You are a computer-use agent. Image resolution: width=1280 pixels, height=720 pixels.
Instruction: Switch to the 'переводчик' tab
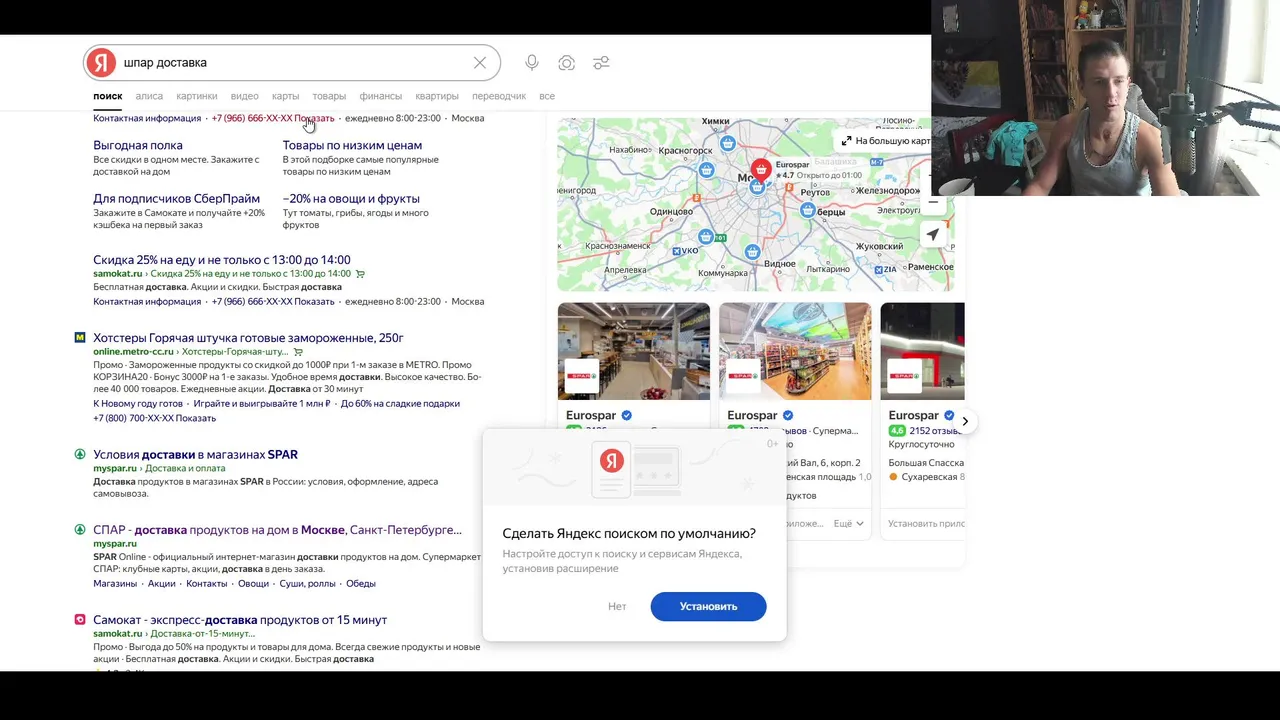tap(499, 96)
